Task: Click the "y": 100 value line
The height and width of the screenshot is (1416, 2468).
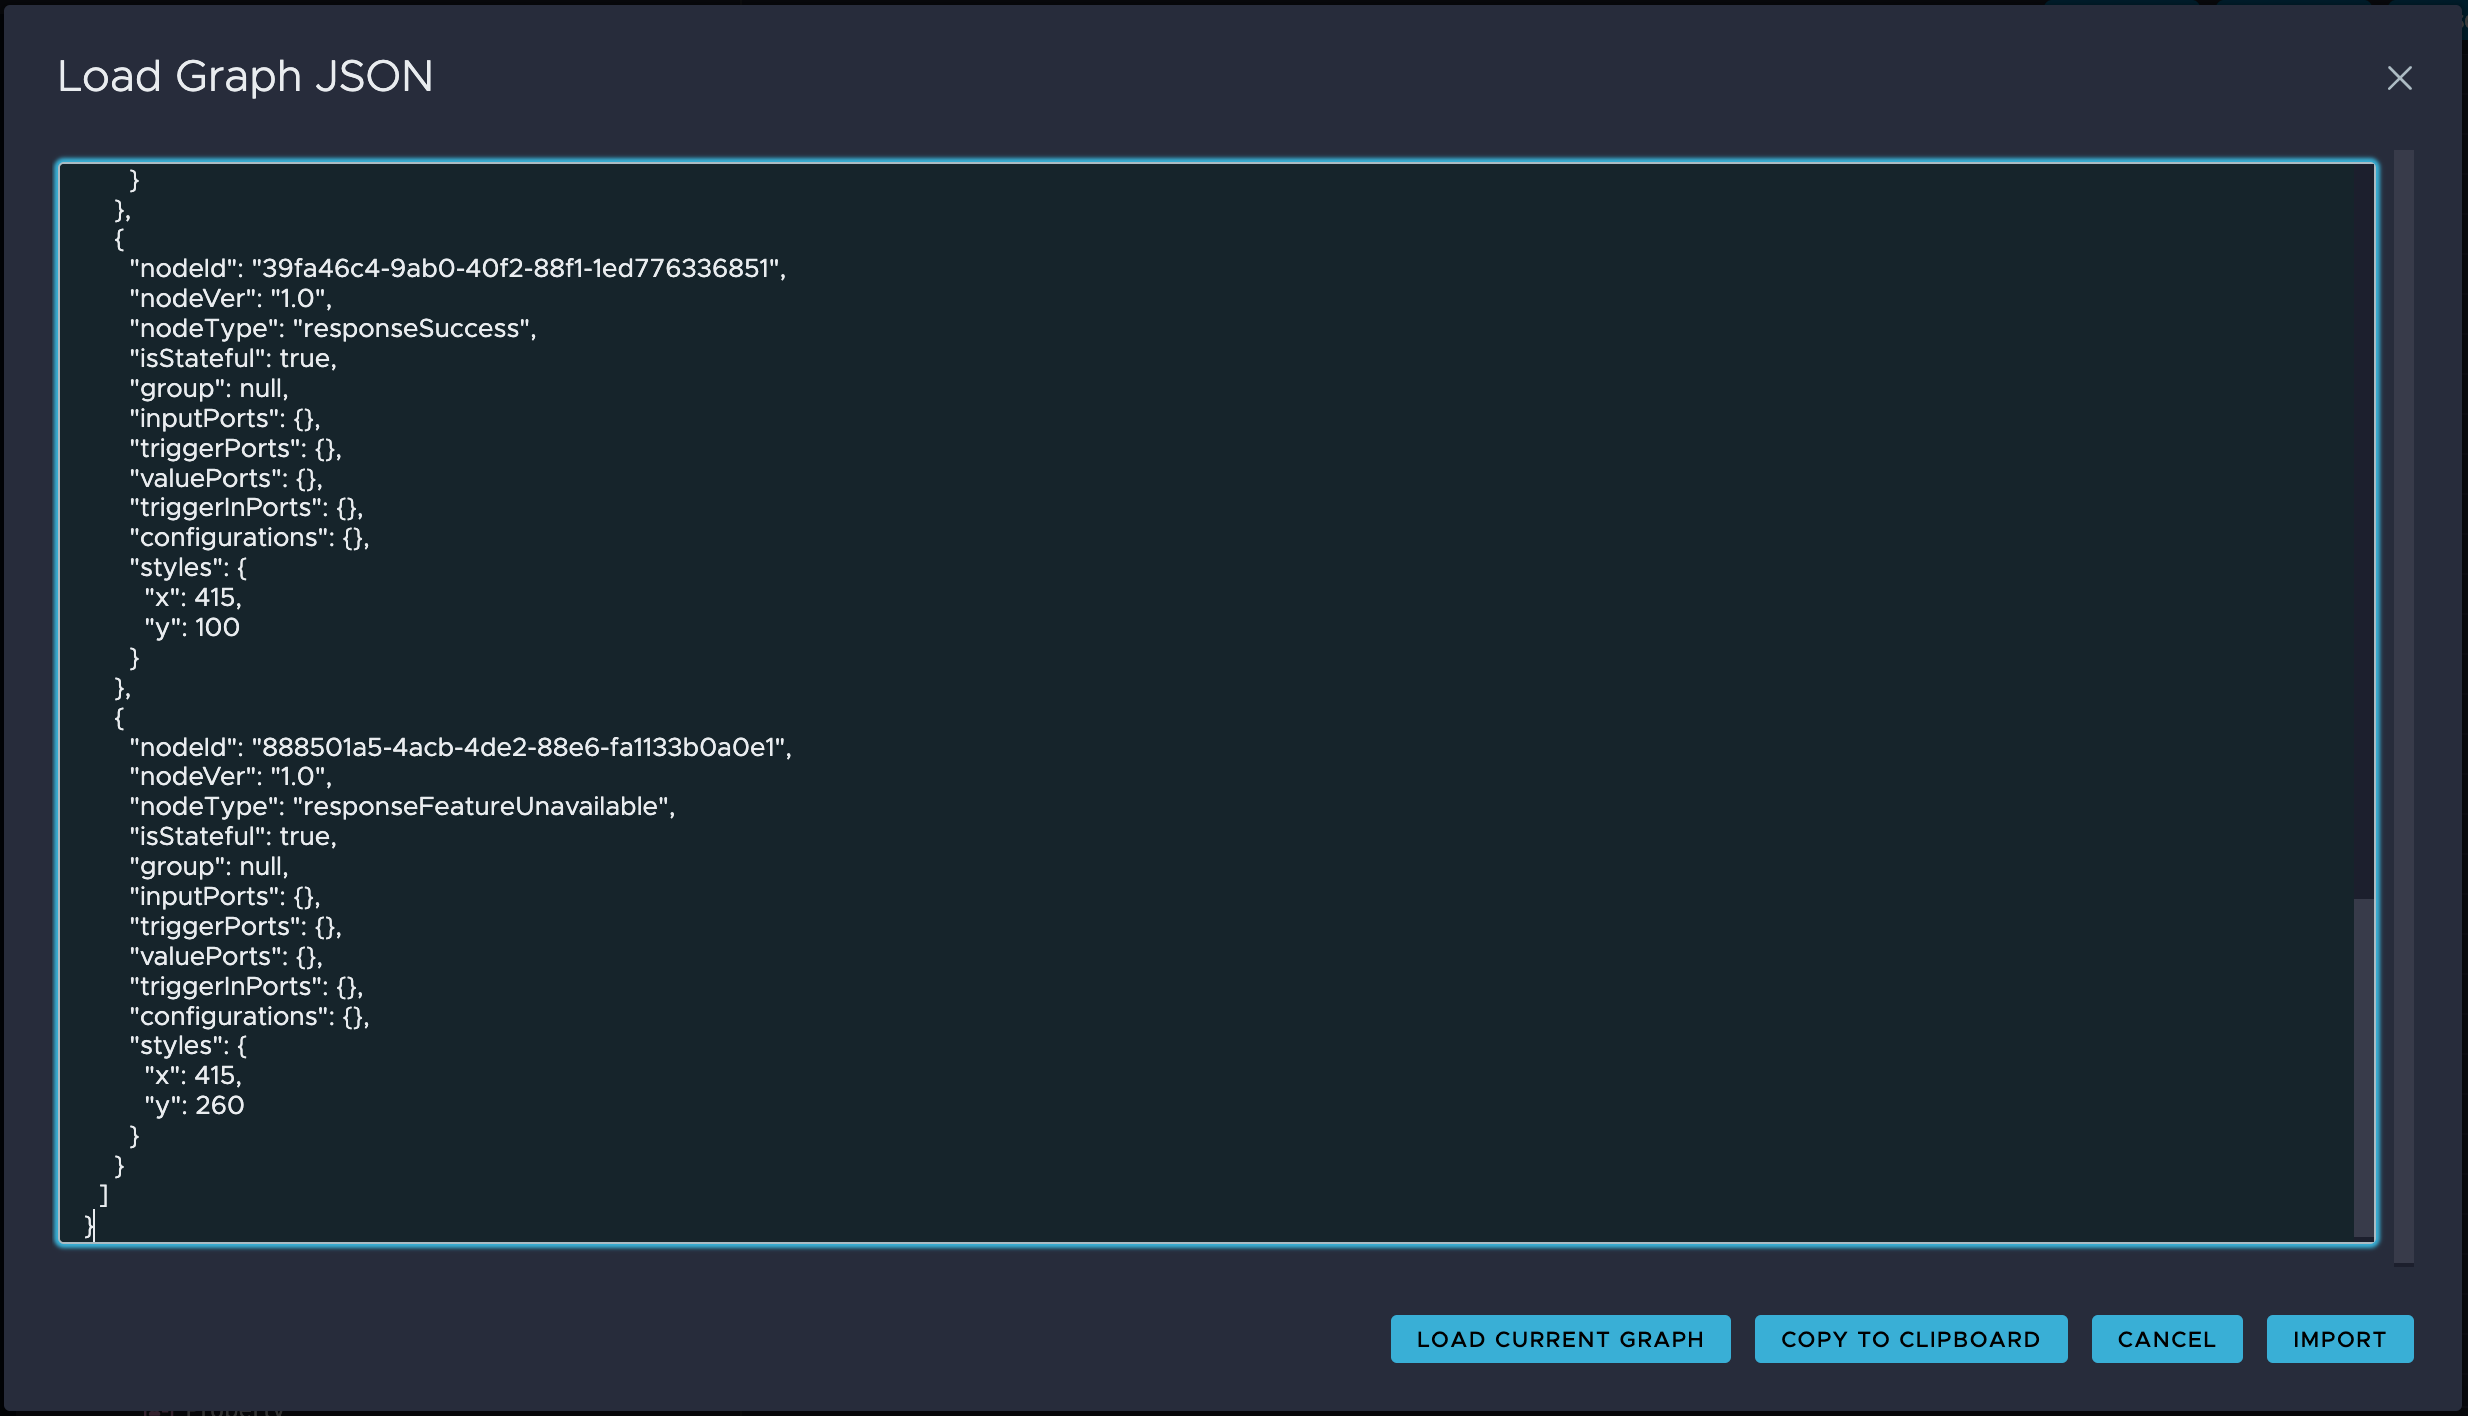Action: 192,627
